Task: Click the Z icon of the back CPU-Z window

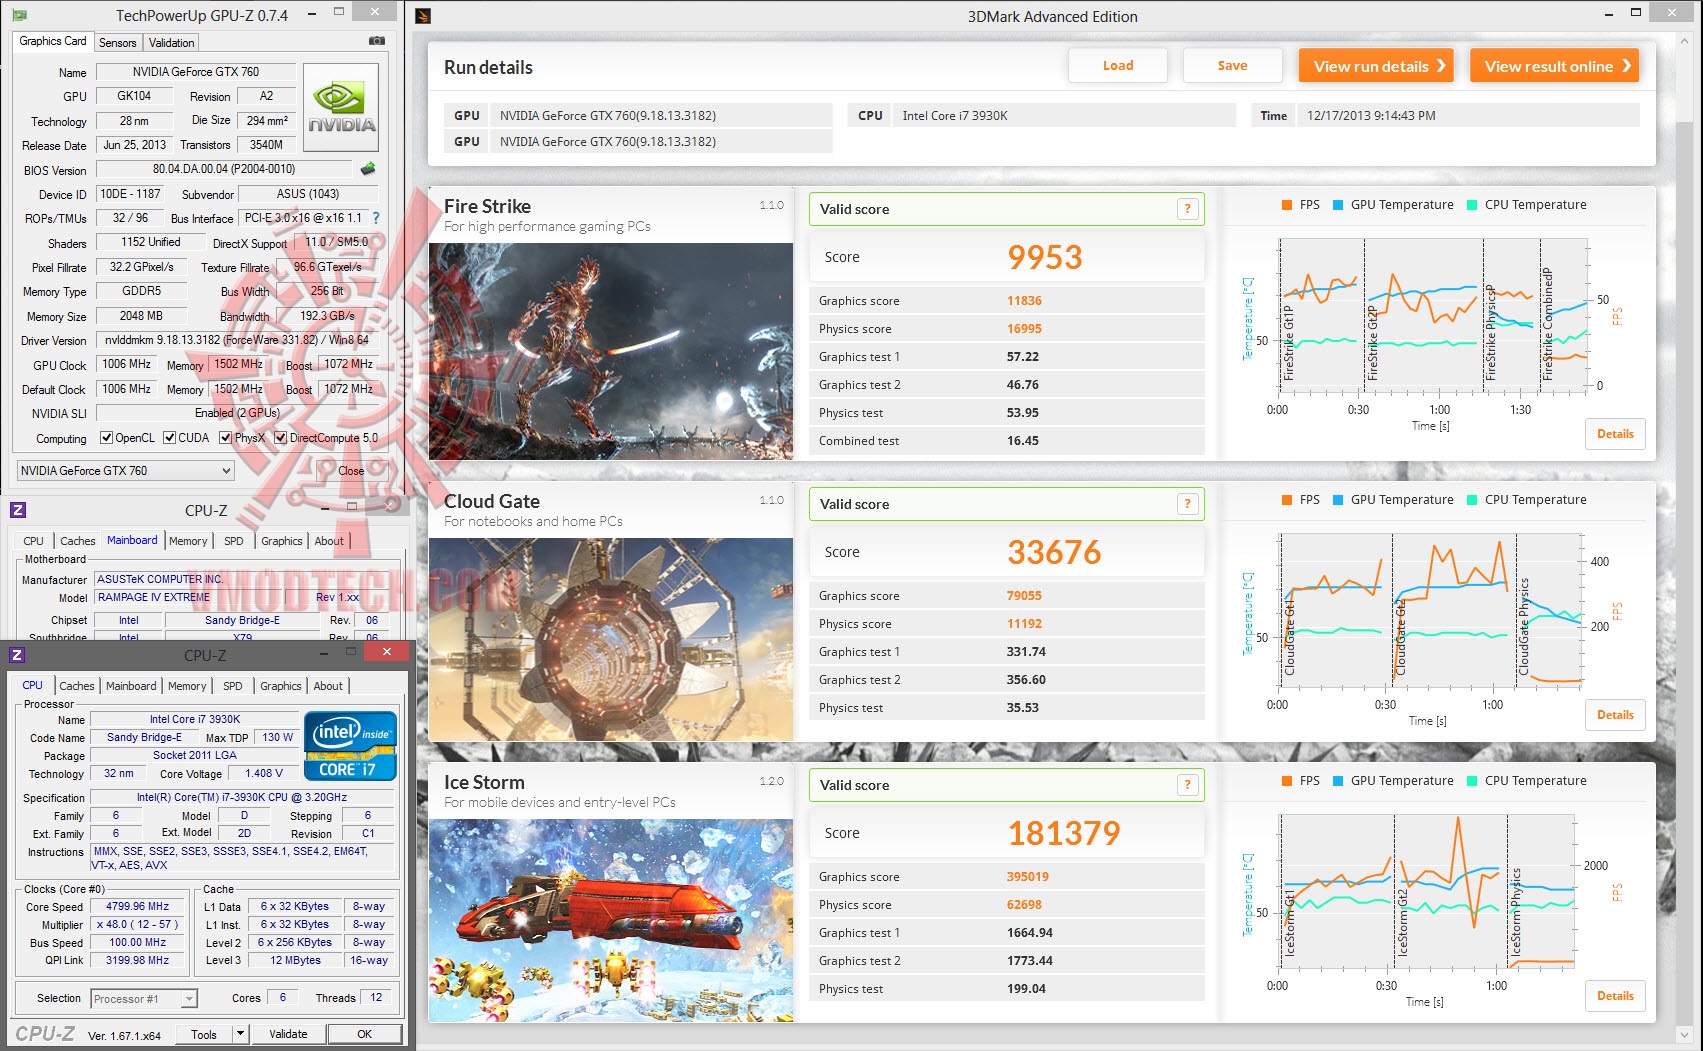Action: [18, 510]
